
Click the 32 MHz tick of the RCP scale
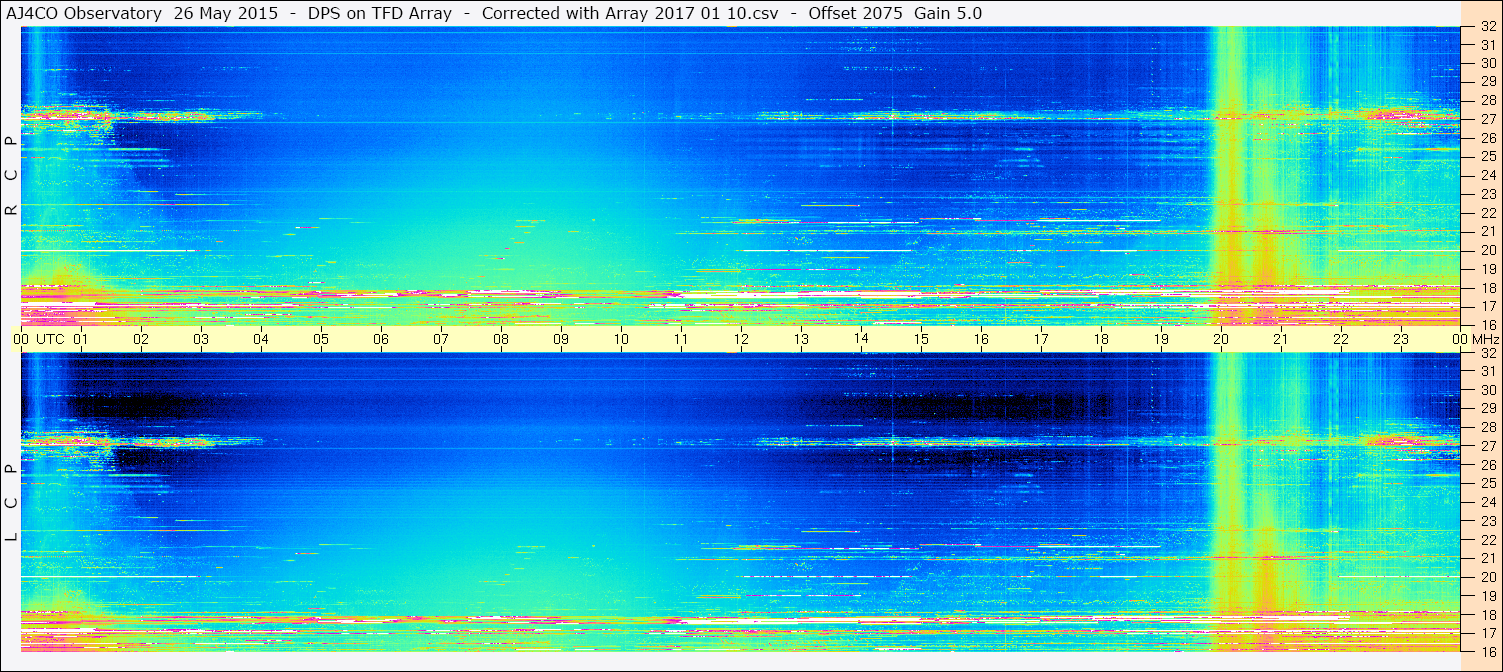[1488, 26]
